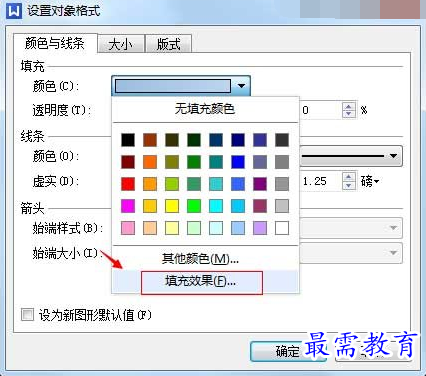
Task: Decrease line weight with down arrow
Action: click(349, 185)
